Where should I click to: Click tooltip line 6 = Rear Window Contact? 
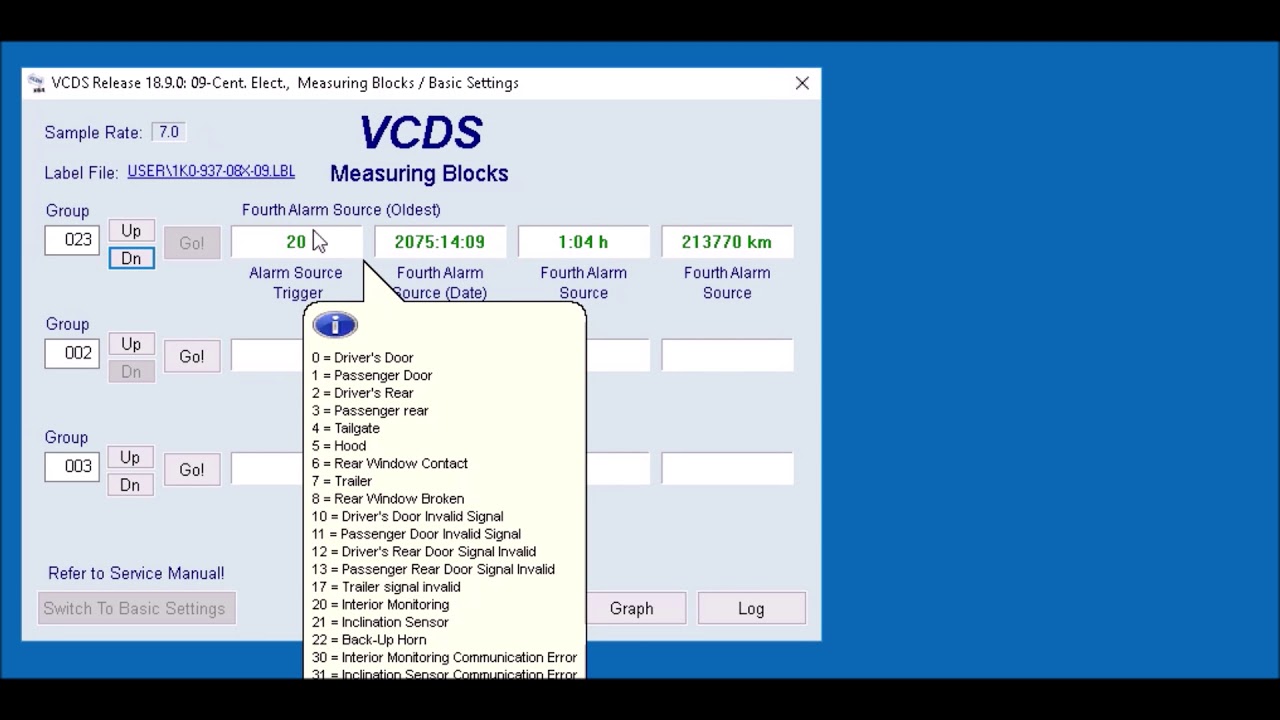point(390,463)
